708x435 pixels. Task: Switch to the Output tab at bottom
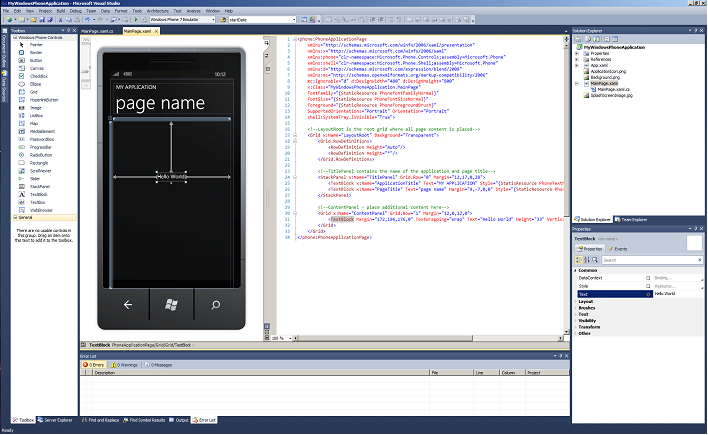[179, 420]
